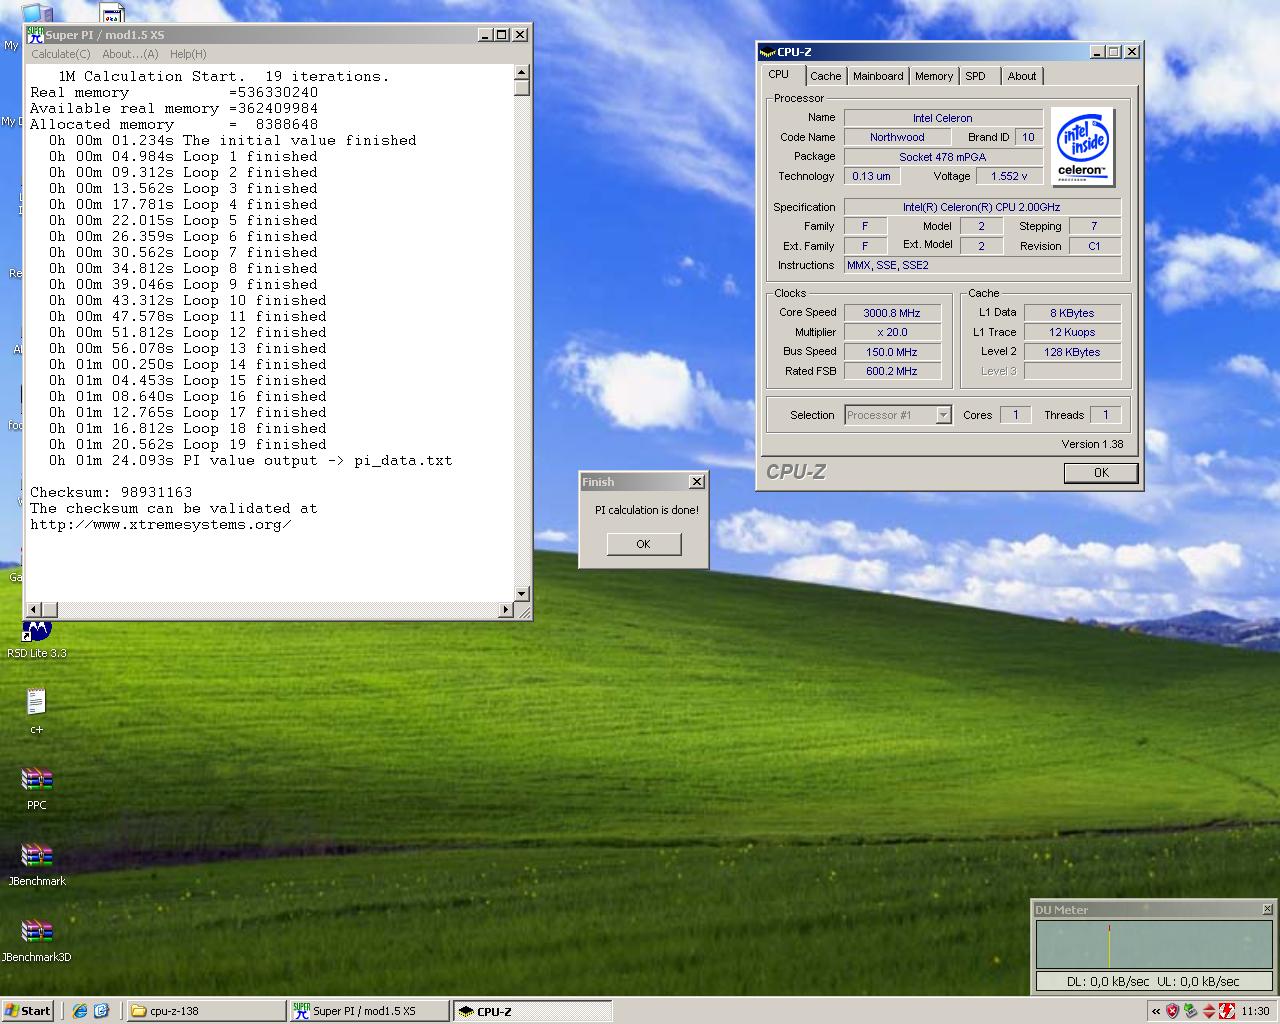Click the Level 2 128 KBytes field
The image size is (1280, 1024).
pos(1072,352)
